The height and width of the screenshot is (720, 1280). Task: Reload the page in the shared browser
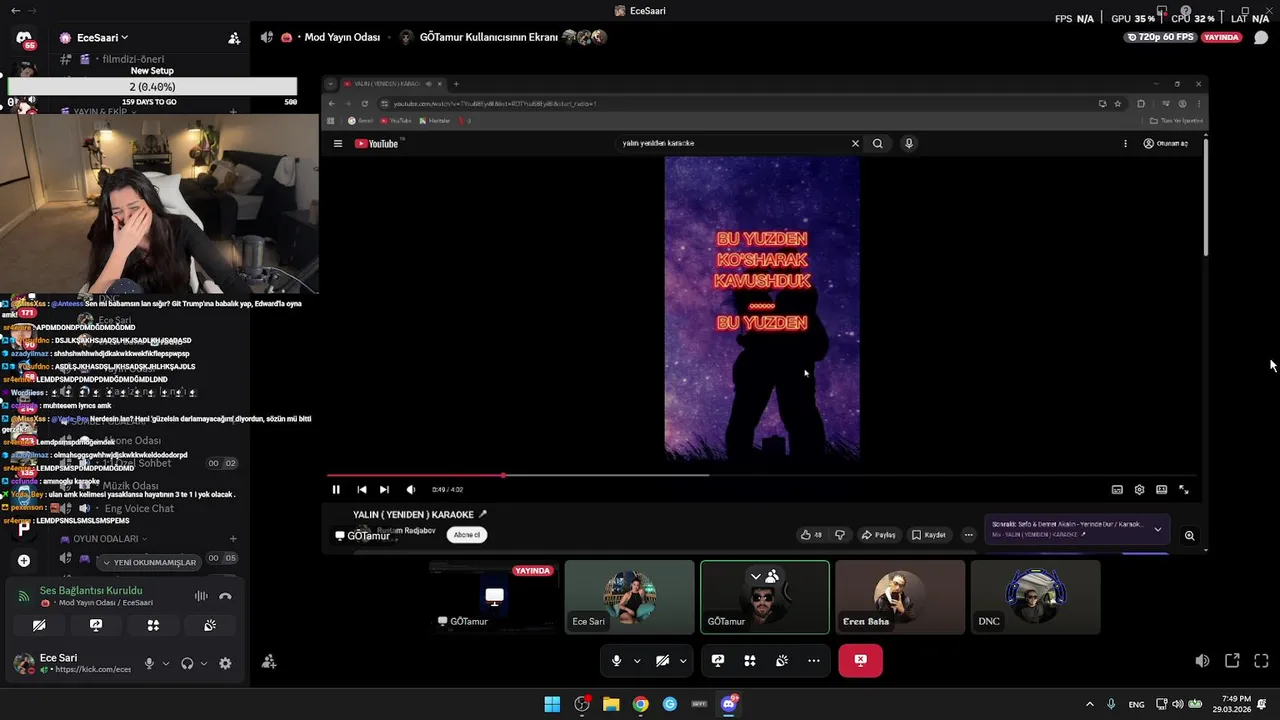(x=364, y=104)
